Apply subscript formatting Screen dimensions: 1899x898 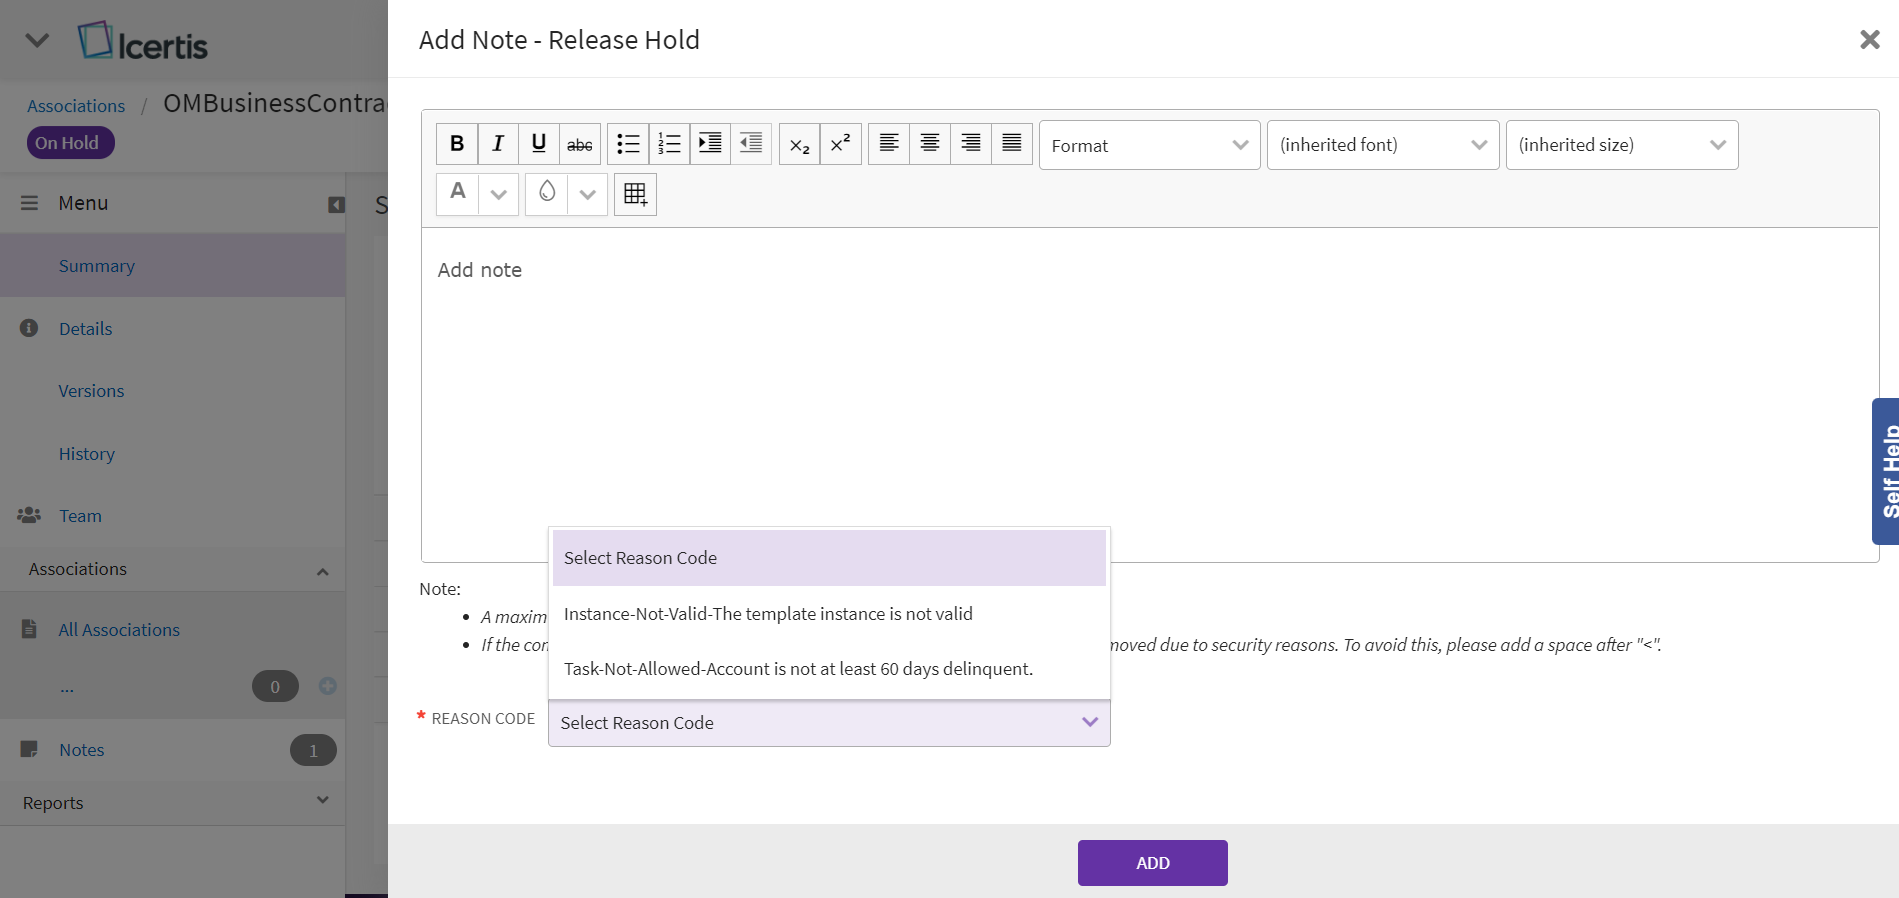[x=799, y=144]
